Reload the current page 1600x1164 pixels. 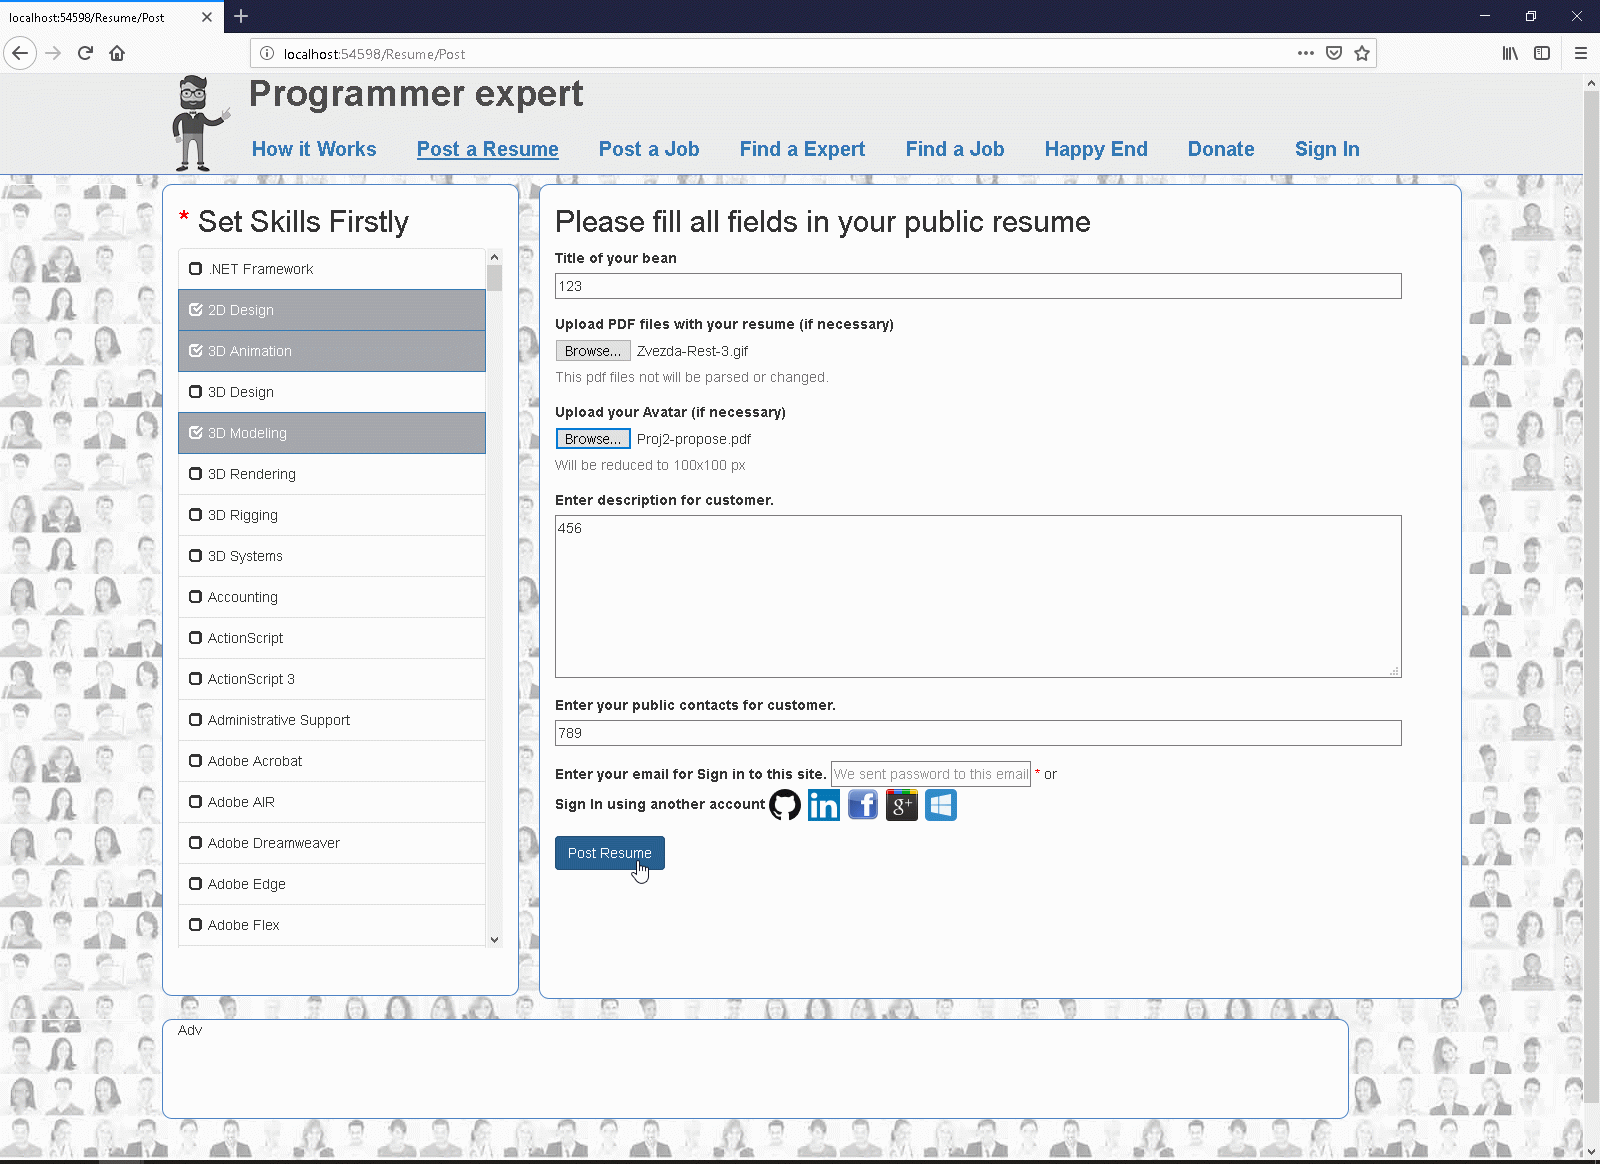pos(85,54)
